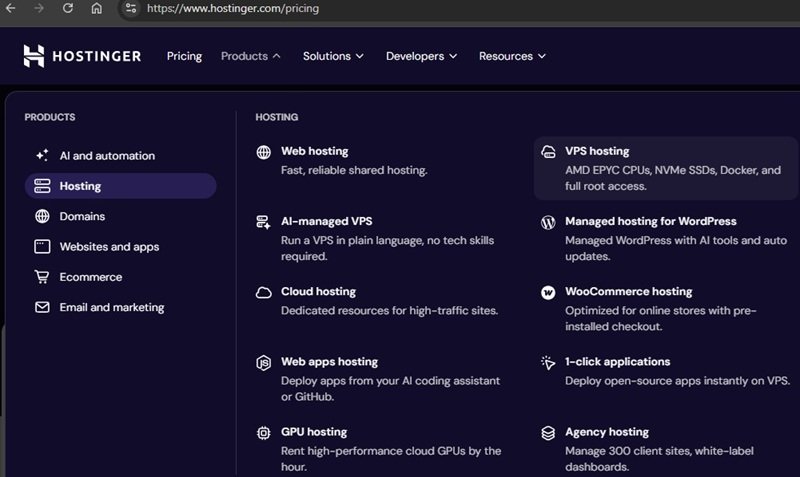Open the AI-managed VPS link

point(327,221)
